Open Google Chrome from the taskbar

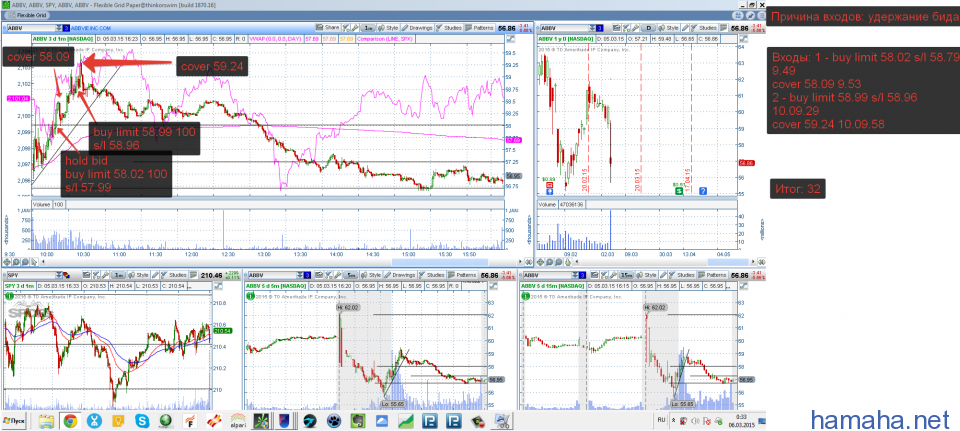click(x=70, y=422)
